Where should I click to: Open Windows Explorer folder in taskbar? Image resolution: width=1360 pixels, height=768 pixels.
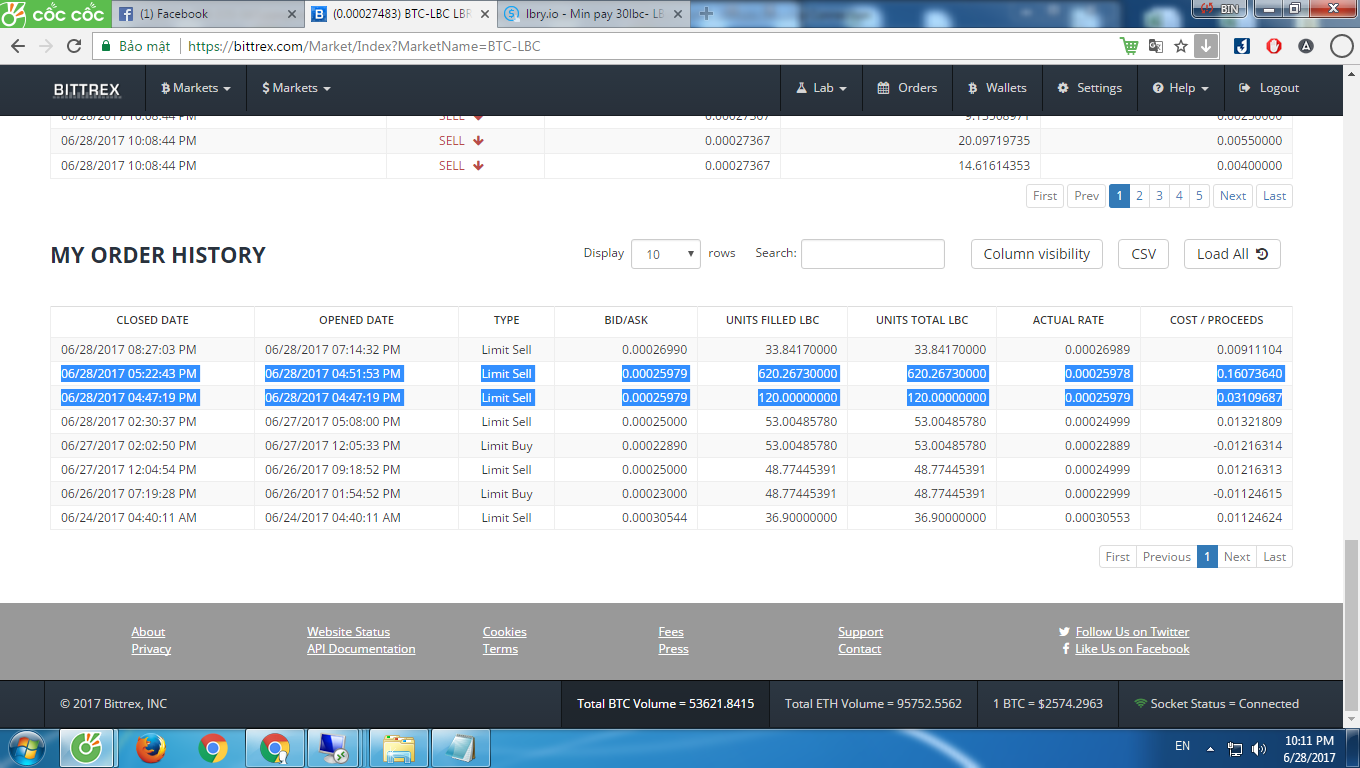pos(398,748)
